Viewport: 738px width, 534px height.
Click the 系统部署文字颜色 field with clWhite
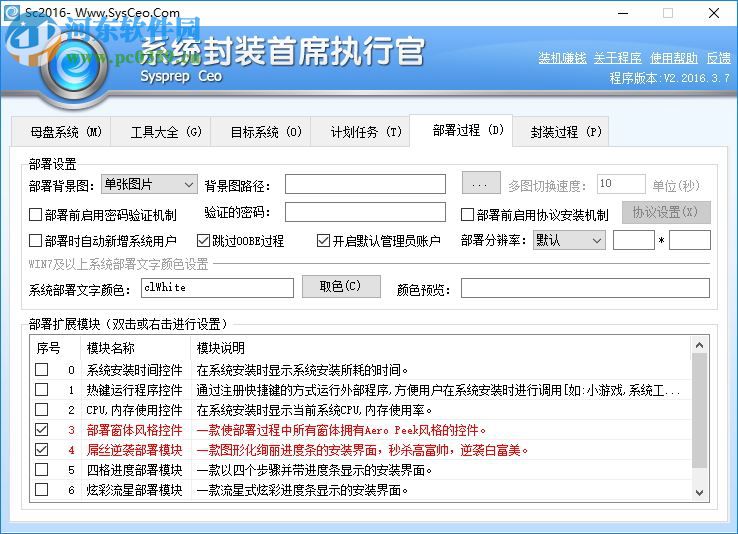pos(217,288)
